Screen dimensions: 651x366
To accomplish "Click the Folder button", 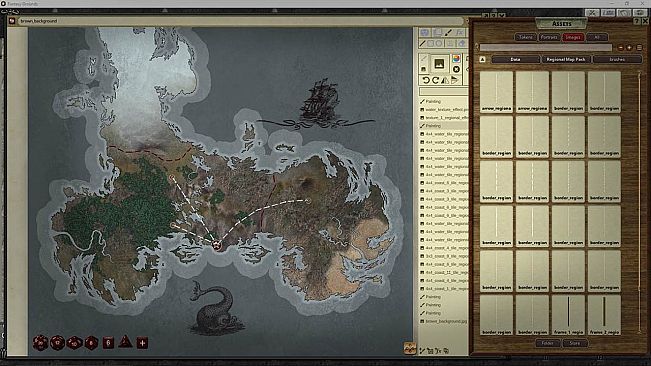I will [548, 343].
